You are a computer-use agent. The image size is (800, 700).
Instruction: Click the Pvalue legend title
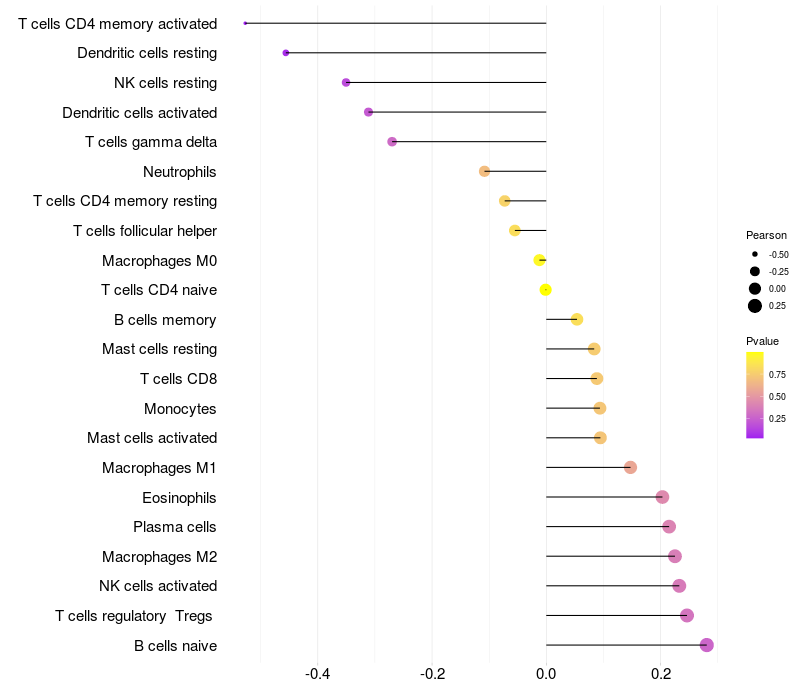point(762,341)
